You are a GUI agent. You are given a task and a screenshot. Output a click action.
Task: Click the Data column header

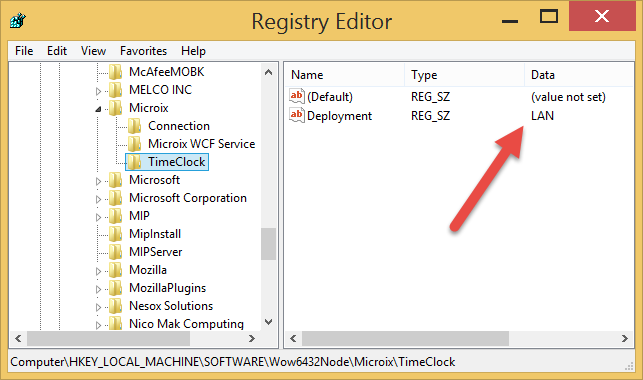click(579, 75)
